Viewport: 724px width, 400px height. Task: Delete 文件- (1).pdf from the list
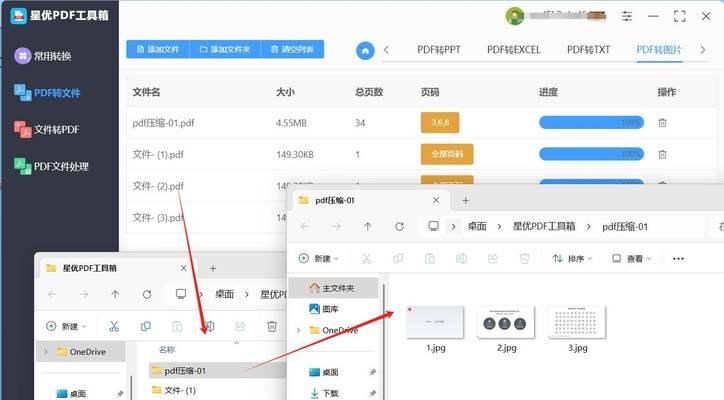pyautogui.click(x=662, y=154)
